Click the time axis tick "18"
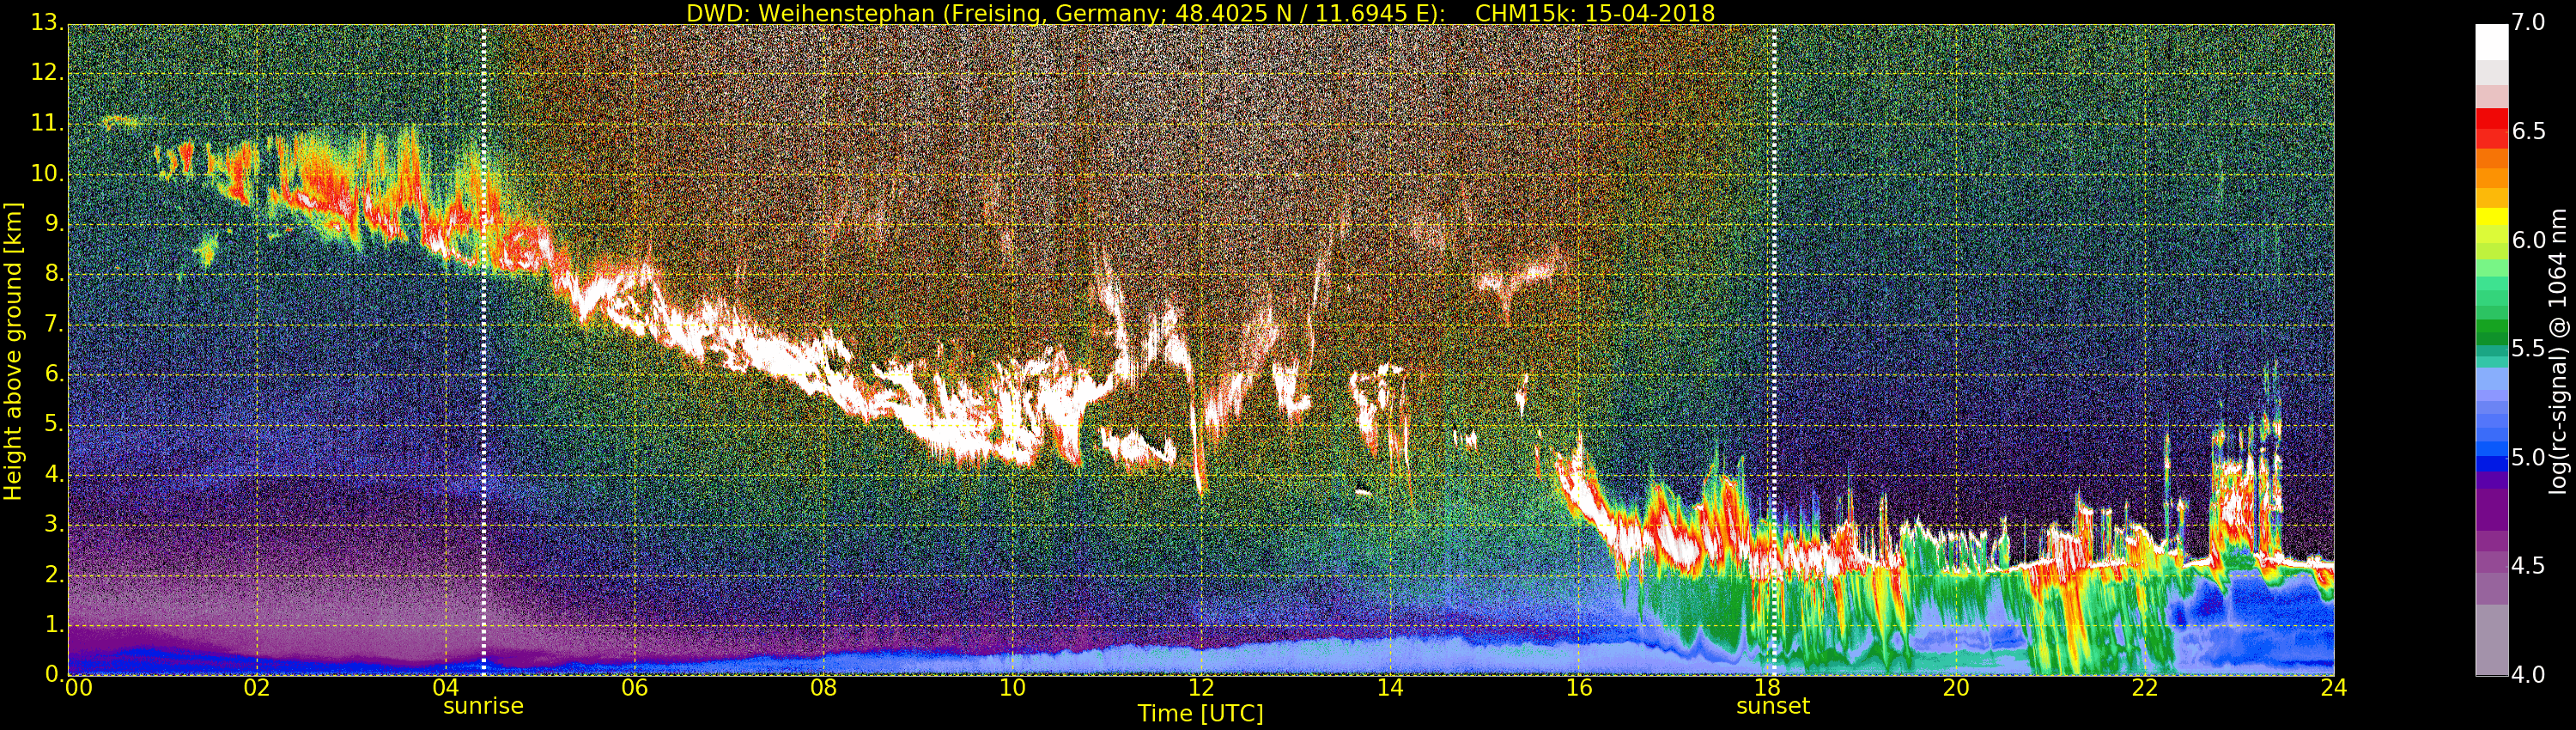Viewport: 2576px width, 730px height. click(x=1768, y=688)
